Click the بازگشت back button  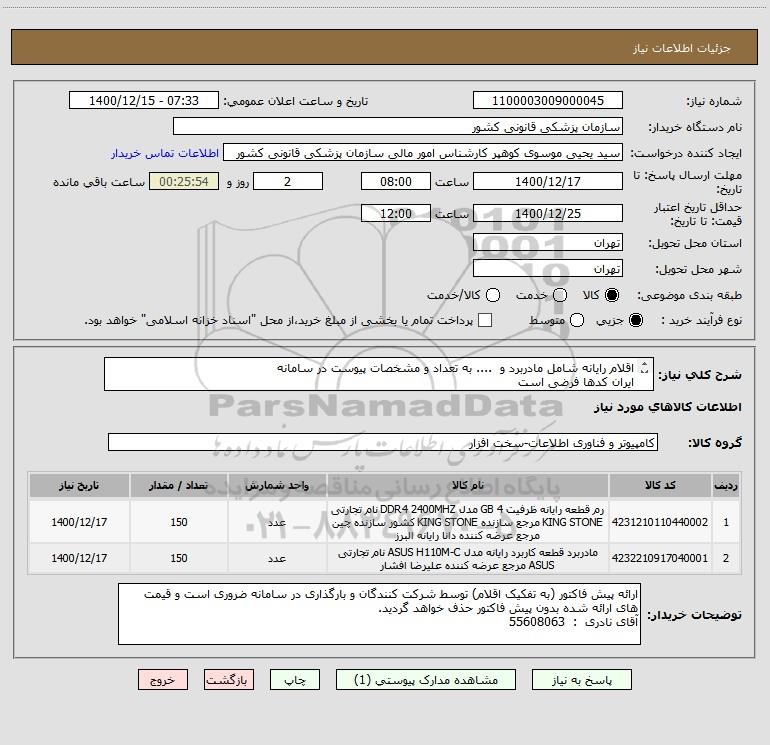(x=229, y=680)
